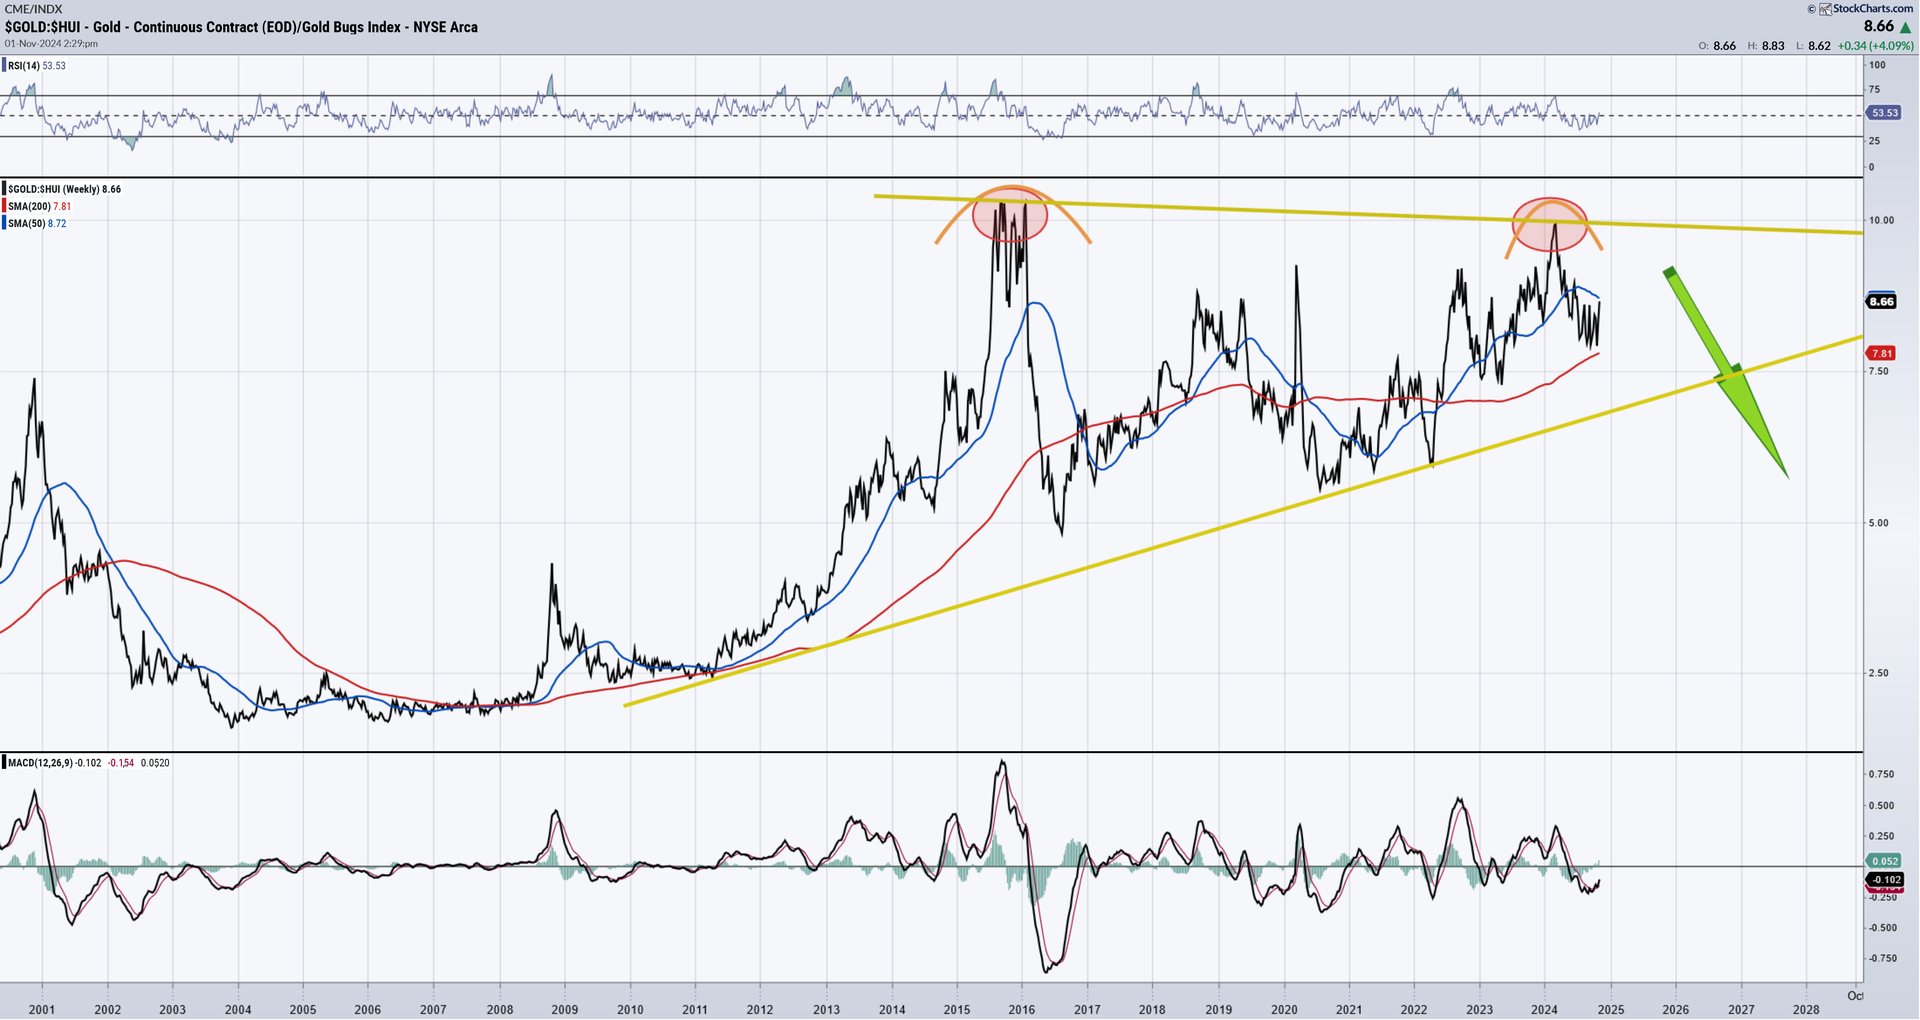Click the RSI value tag "53.53" on the right axis

pyautogui.click(x=1882, y=115)
